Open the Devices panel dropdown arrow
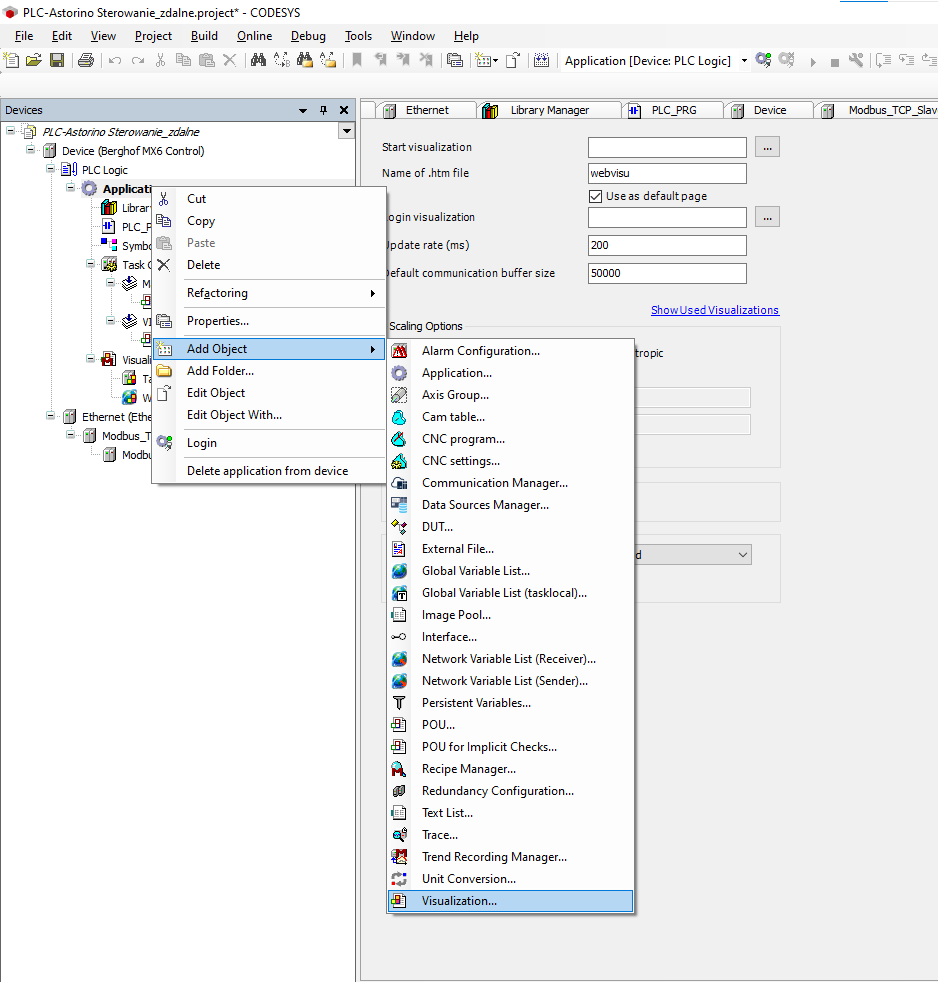Image resolution: width=938 pixels, height=982 pixels. click(x=303, y=110)
